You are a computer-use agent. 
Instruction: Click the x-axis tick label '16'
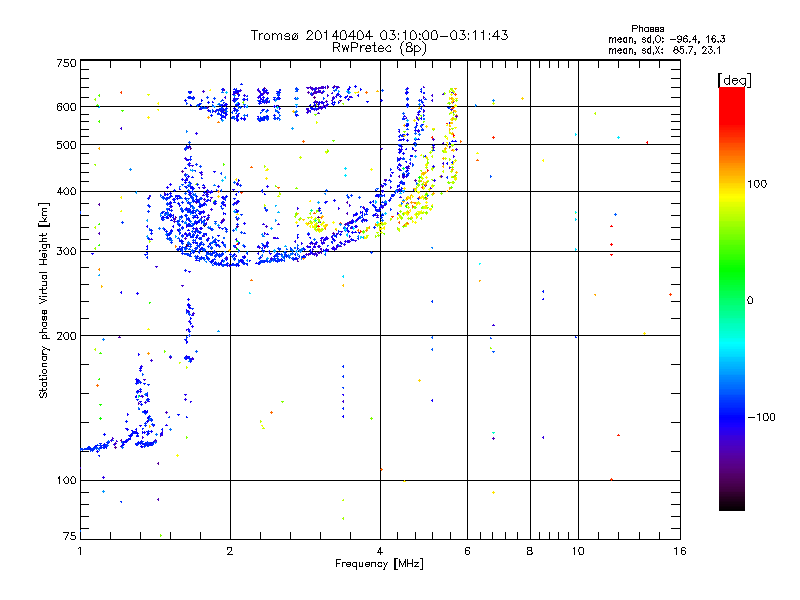click(680, 551)
